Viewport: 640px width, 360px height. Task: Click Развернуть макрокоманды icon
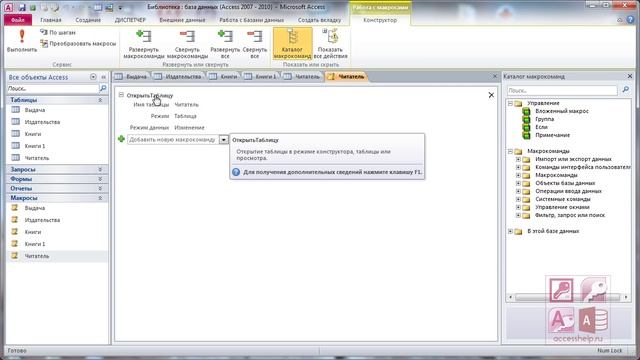[x=144, y=44]
